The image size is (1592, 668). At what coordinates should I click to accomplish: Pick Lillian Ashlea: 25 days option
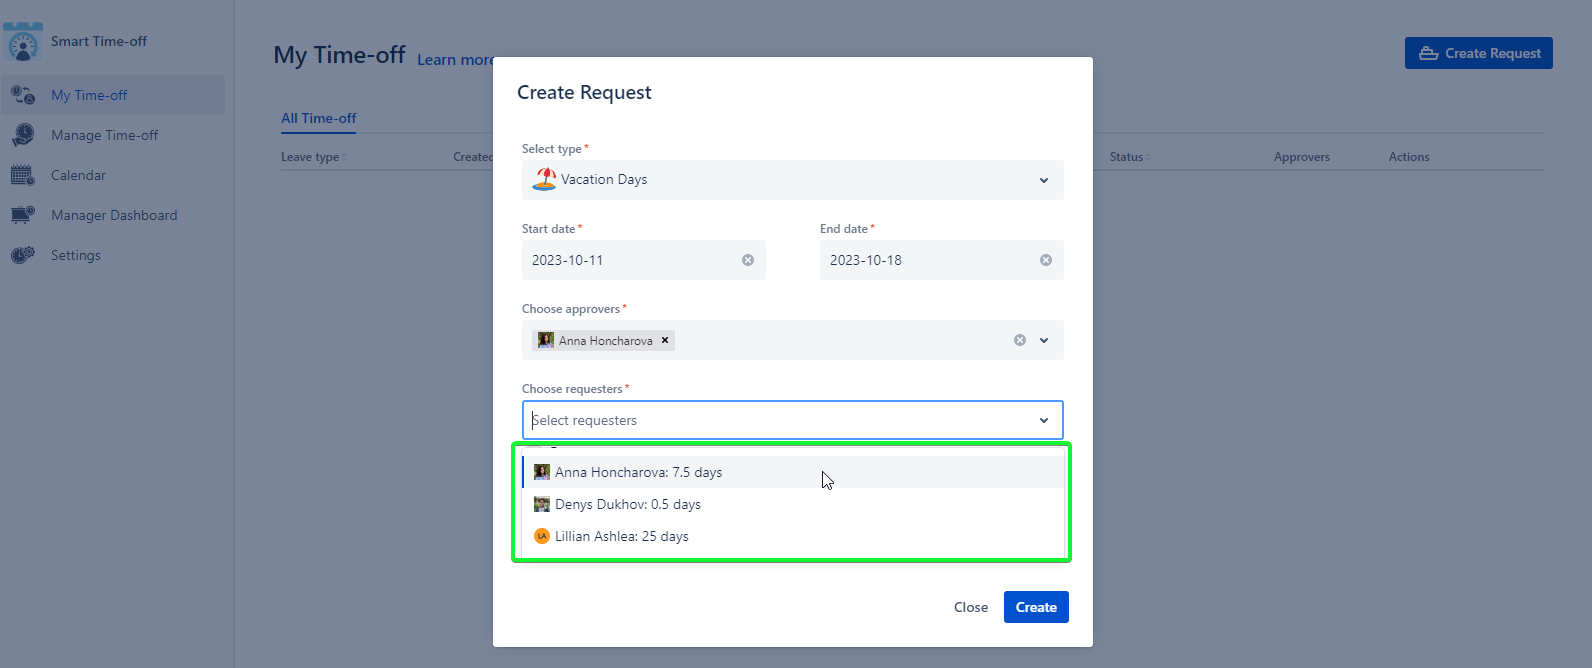click(621, 536)
